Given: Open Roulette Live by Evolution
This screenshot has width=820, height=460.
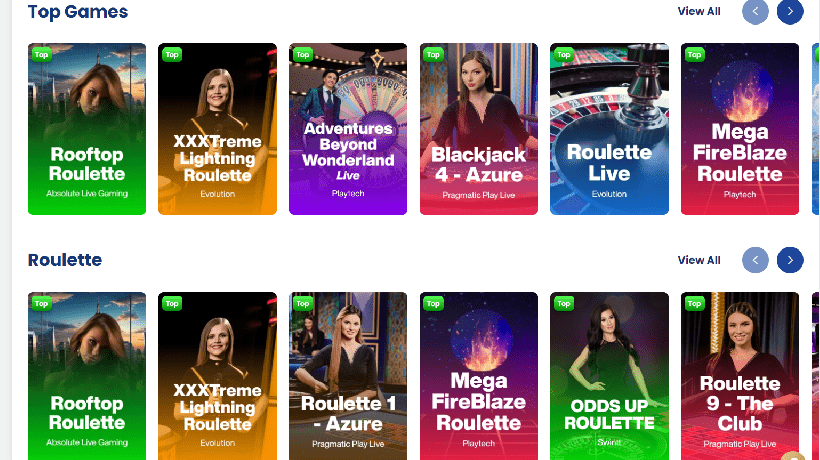Looking at the screenshot, I should pos(609,129).
